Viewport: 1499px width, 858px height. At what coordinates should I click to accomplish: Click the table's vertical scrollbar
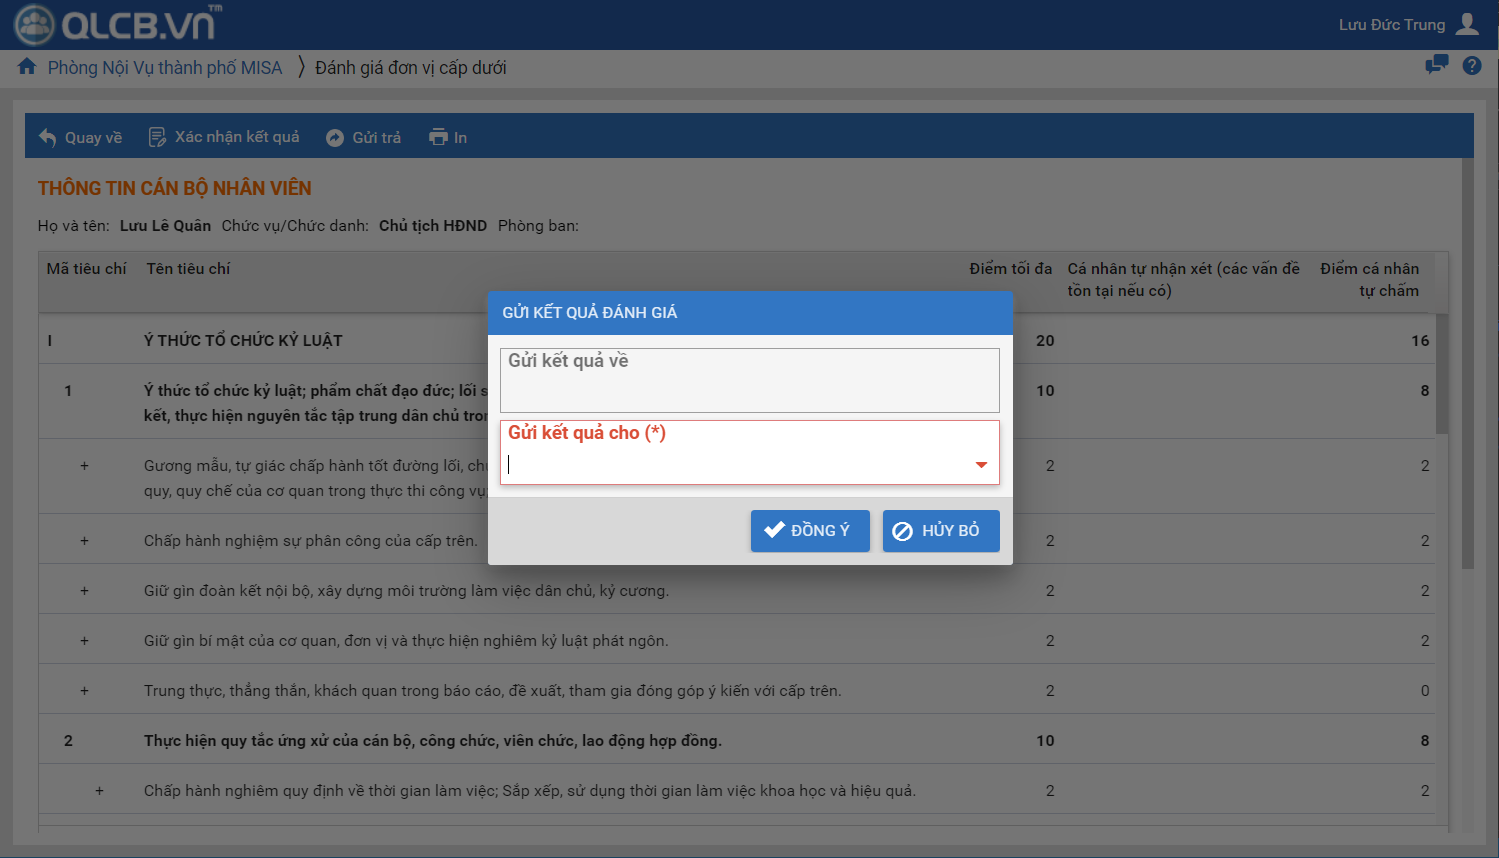pyautogui.click(x=1441, y=375)
